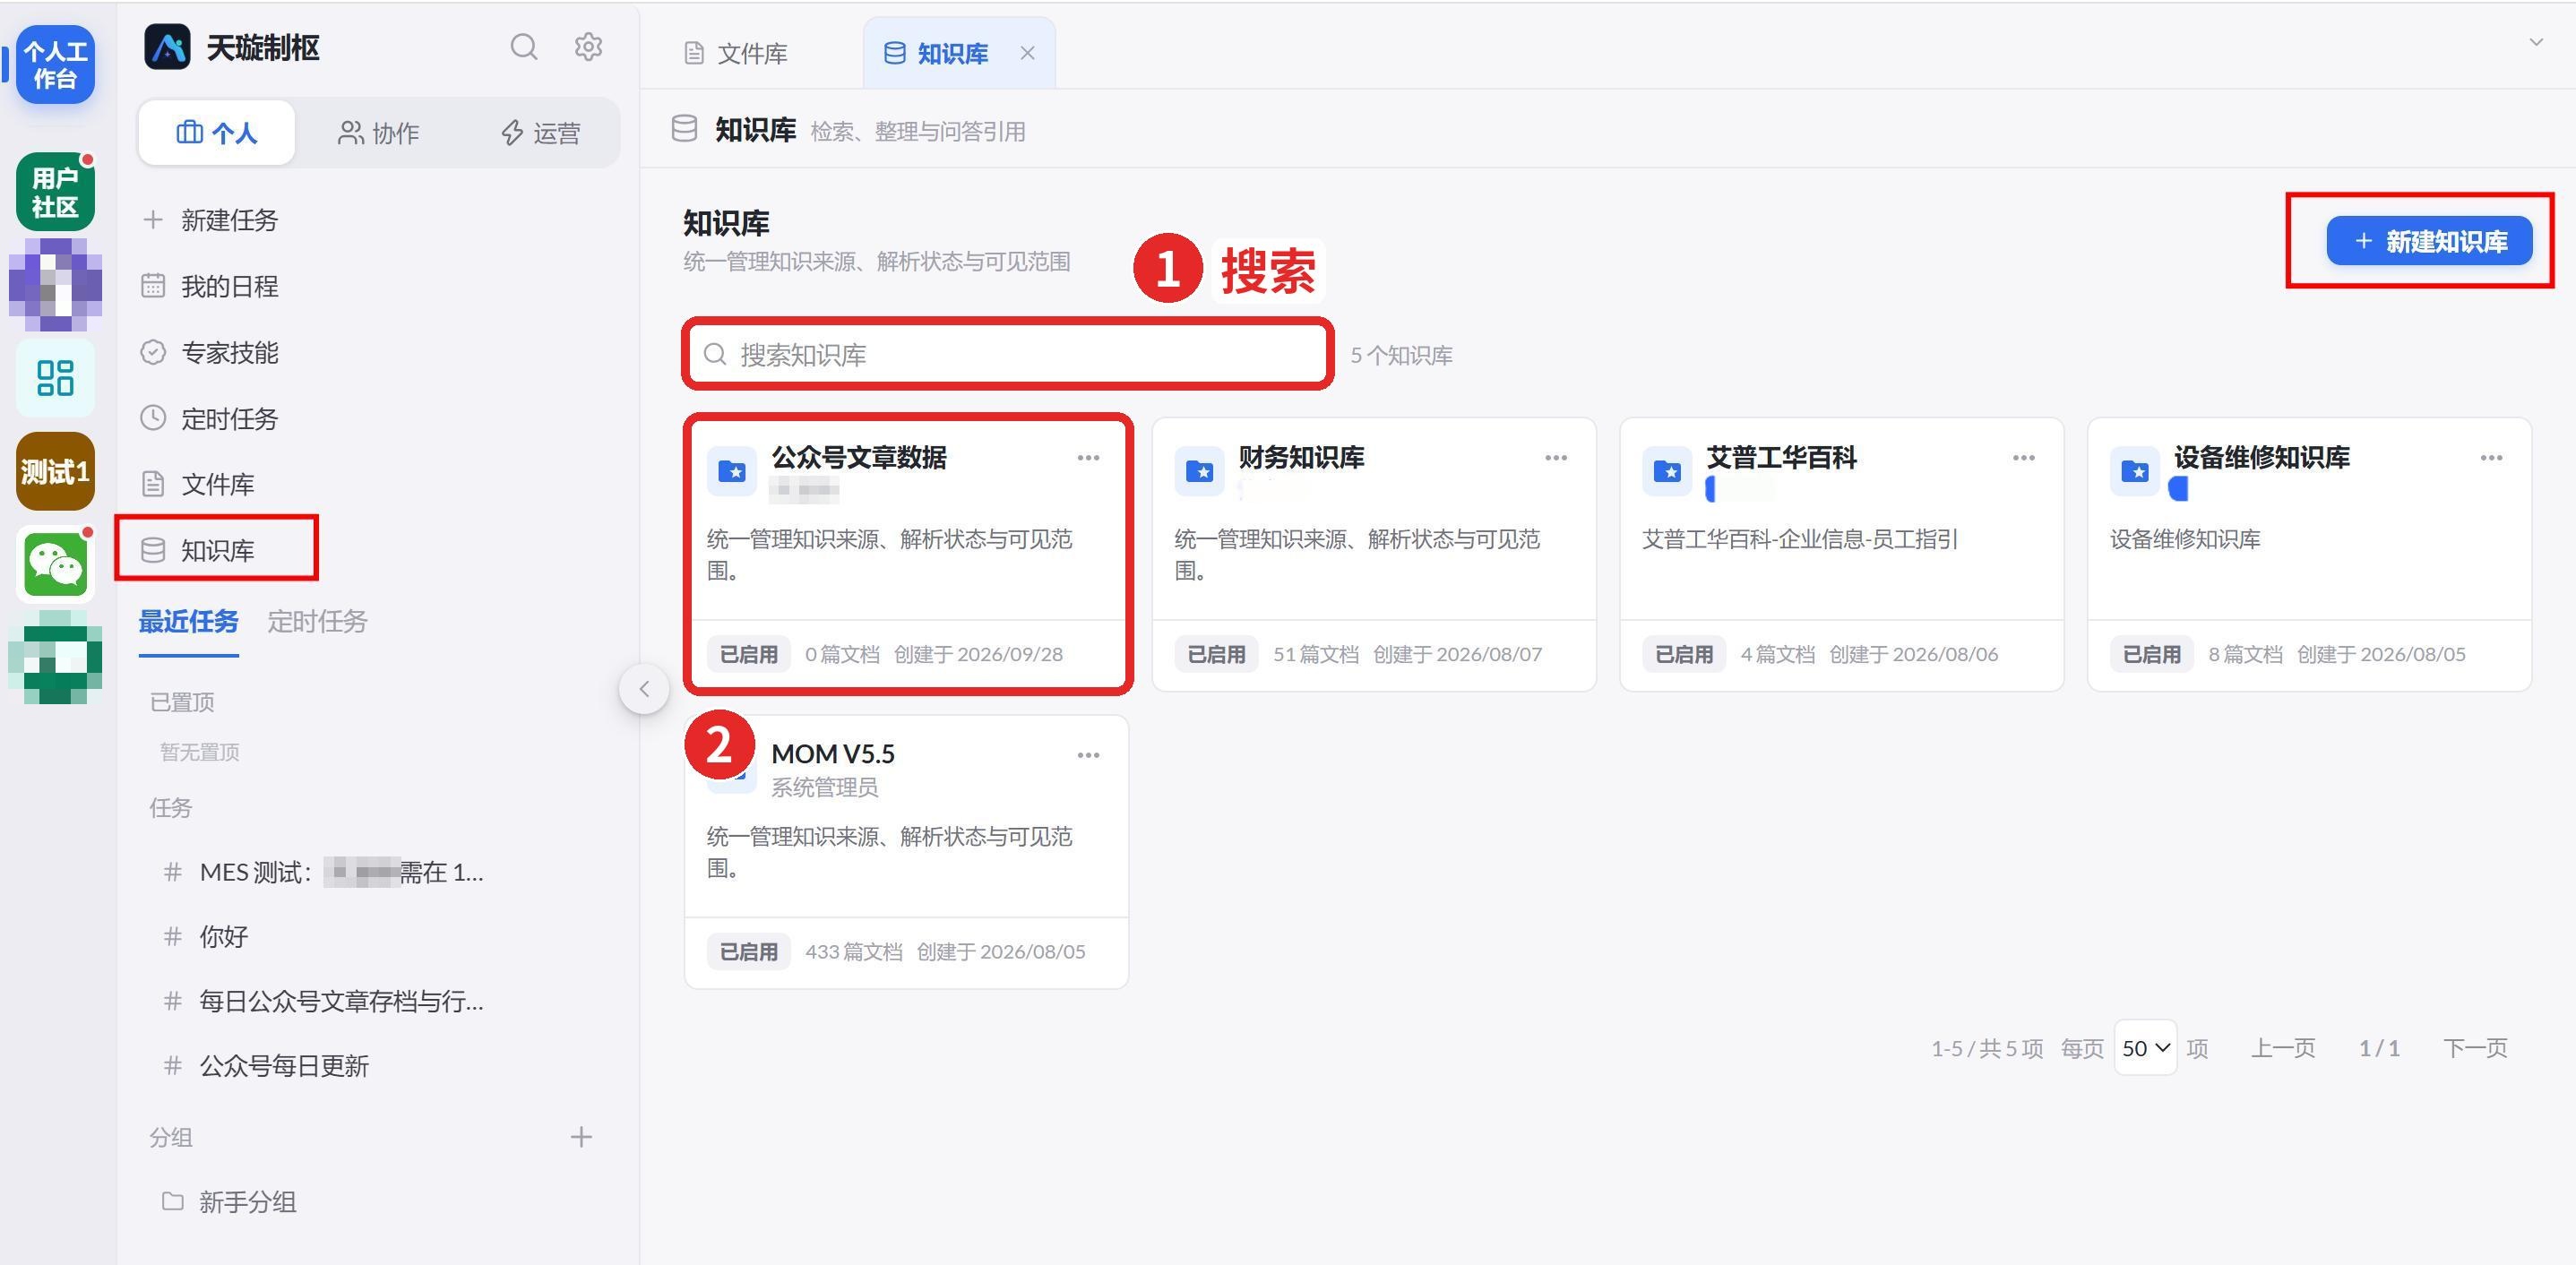Click the 5 个知识库 count label
This screenshot has width=2576, height=1265.
tap(1401, 355)
